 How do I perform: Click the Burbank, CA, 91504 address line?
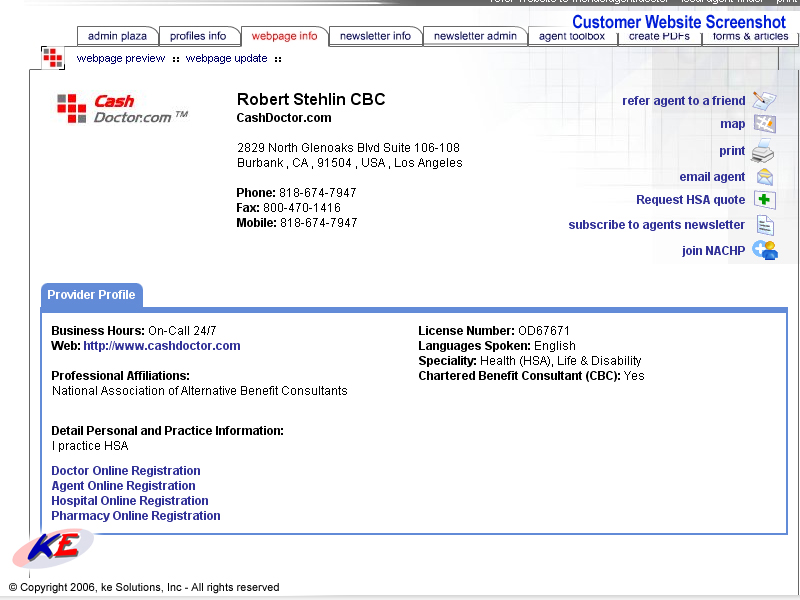[x=350, y=163]
